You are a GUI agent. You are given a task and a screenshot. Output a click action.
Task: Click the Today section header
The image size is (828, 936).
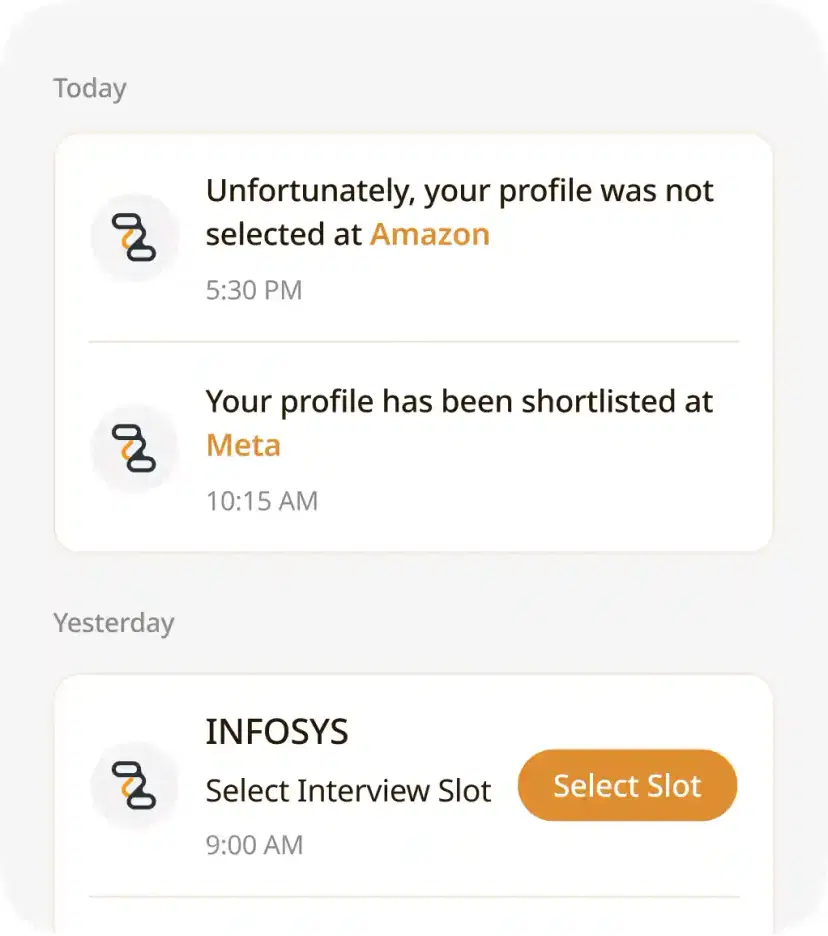click(x=90, y=88)
